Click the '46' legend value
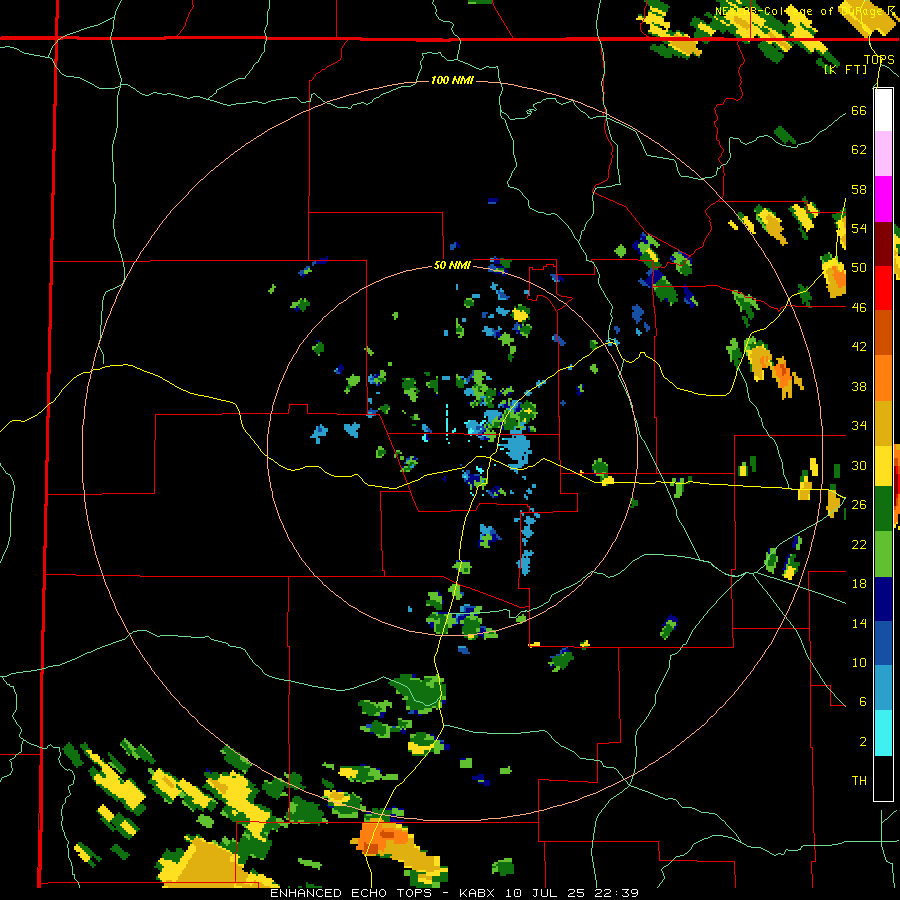 [859, 308]
